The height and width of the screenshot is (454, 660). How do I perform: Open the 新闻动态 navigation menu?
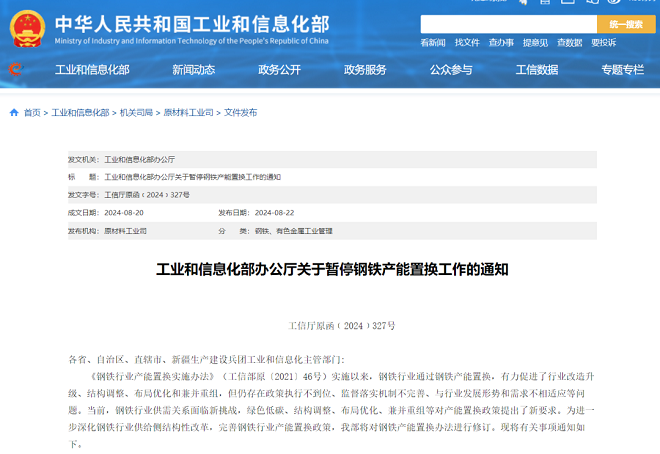point(193,70)
